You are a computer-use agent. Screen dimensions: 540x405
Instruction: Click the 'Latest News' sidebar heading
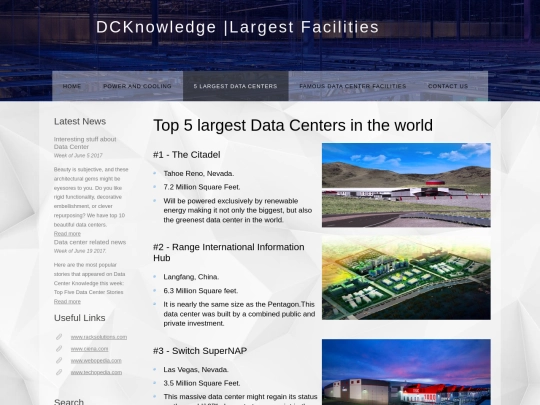click(80, 121)
